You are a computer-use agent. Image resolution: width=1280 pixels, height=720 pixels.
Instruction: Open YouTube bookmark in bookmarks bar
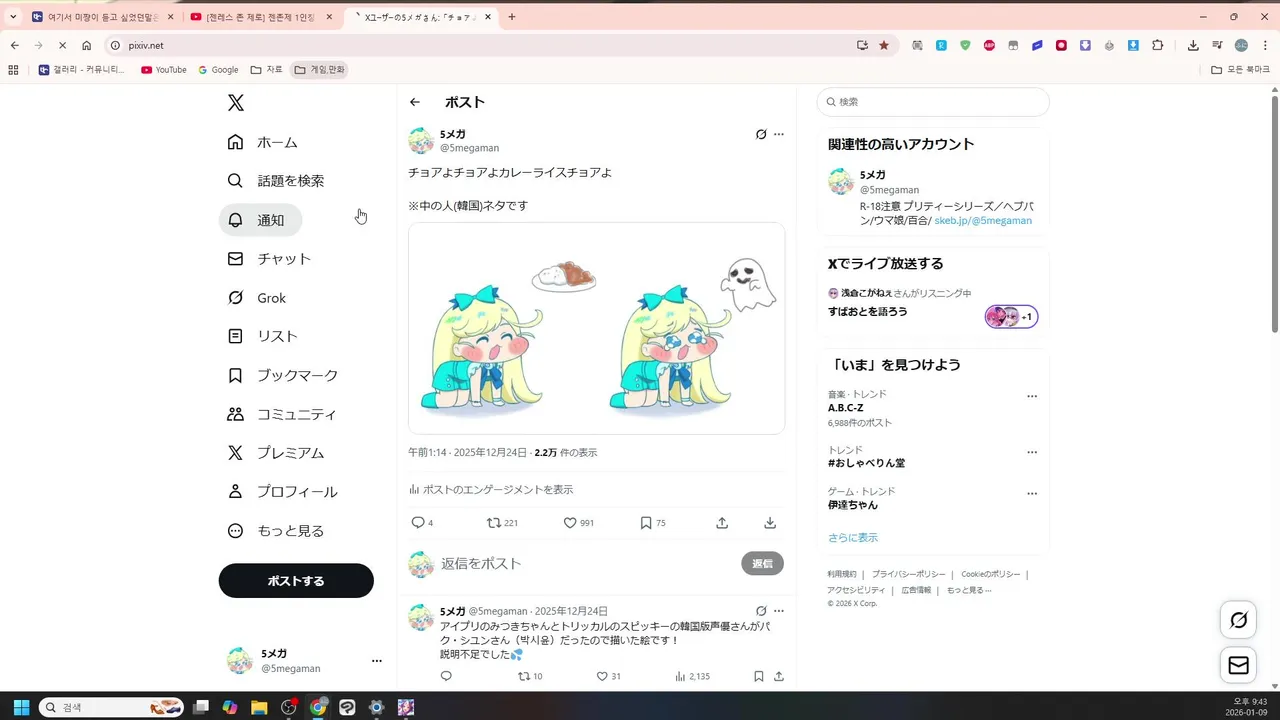pyautogui.click(x=164, y=70)
